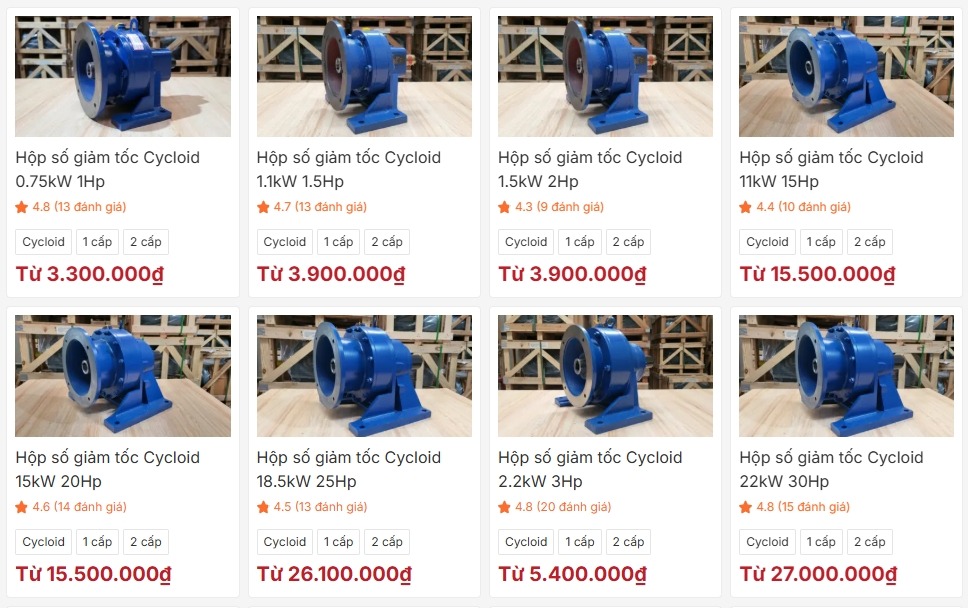Select 1 cấp tag on 1.1kW 1.5Hp card
968x608 pixels.
pos(338,242)
